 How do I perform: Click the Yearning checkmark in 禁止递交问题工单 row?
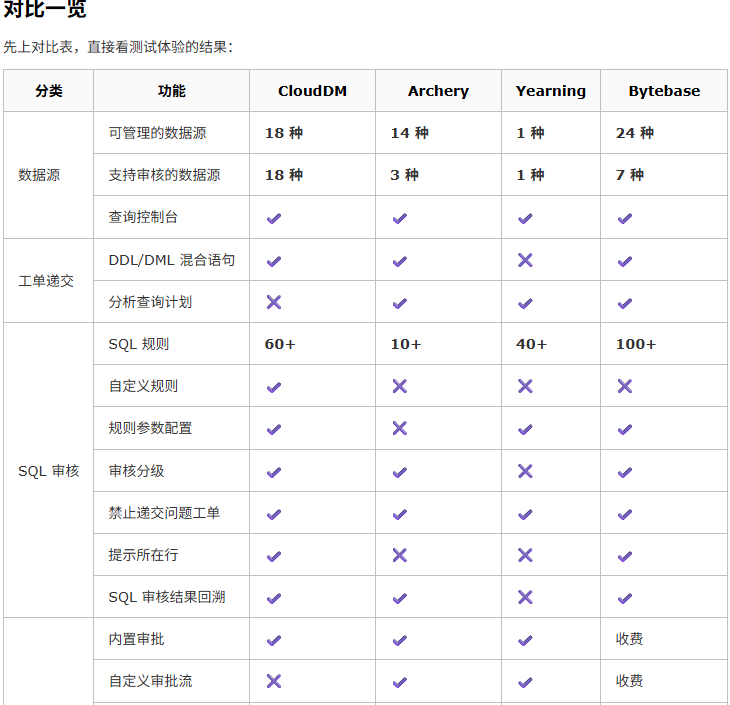[525, 514]
